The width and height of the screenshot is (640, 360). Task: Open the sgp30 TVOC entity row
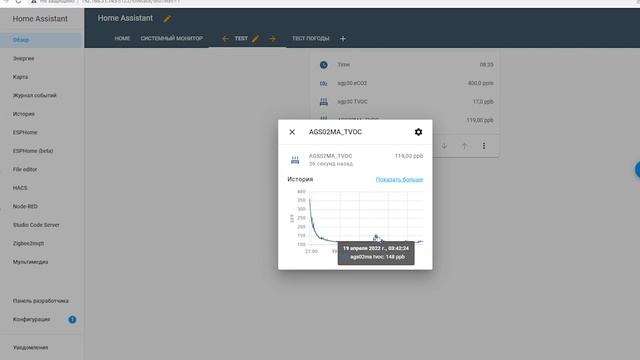(x=406, y=102)
